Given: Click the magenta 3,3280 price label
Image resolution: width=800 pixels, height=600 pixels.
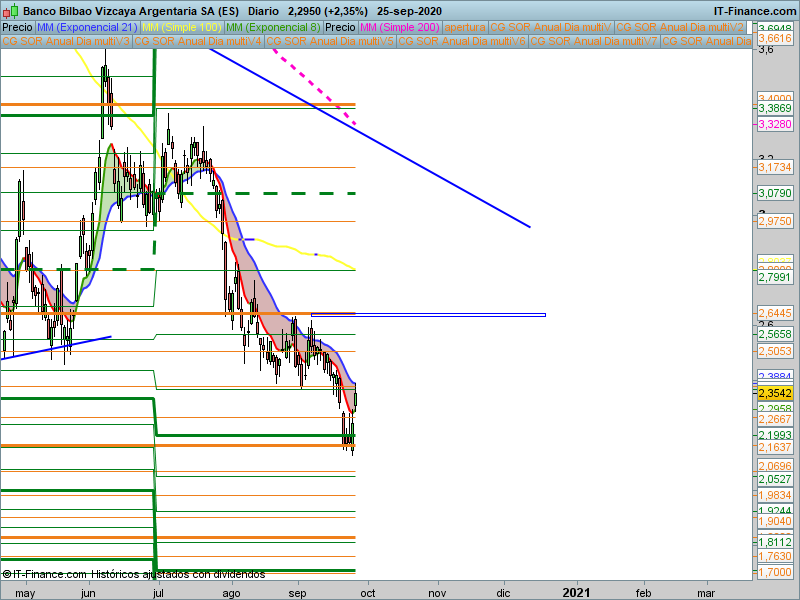Looking at the screenshot, I should point(775,124).
